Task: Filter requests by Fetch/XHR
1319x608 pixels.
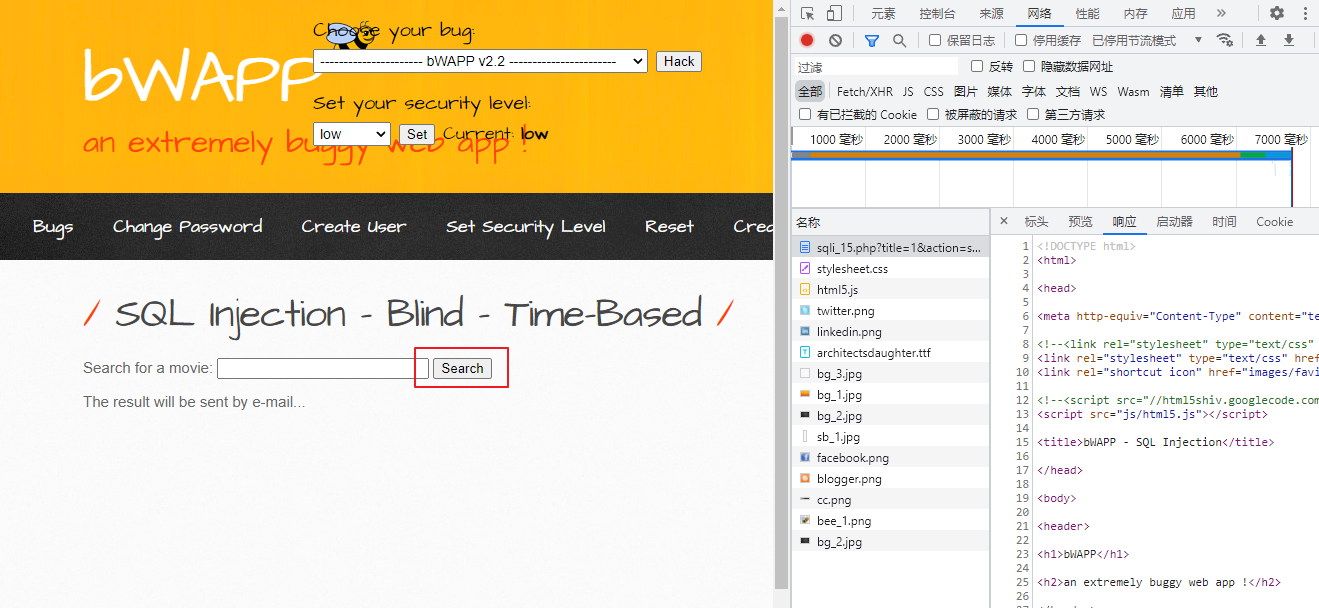Action: [865, 91]
